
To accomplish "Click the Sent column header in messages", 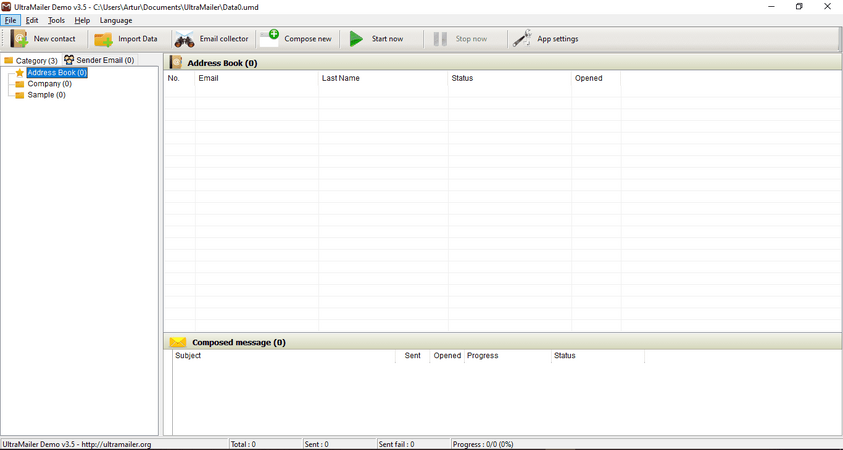I will pyautogui.click(x=412, y=356).
